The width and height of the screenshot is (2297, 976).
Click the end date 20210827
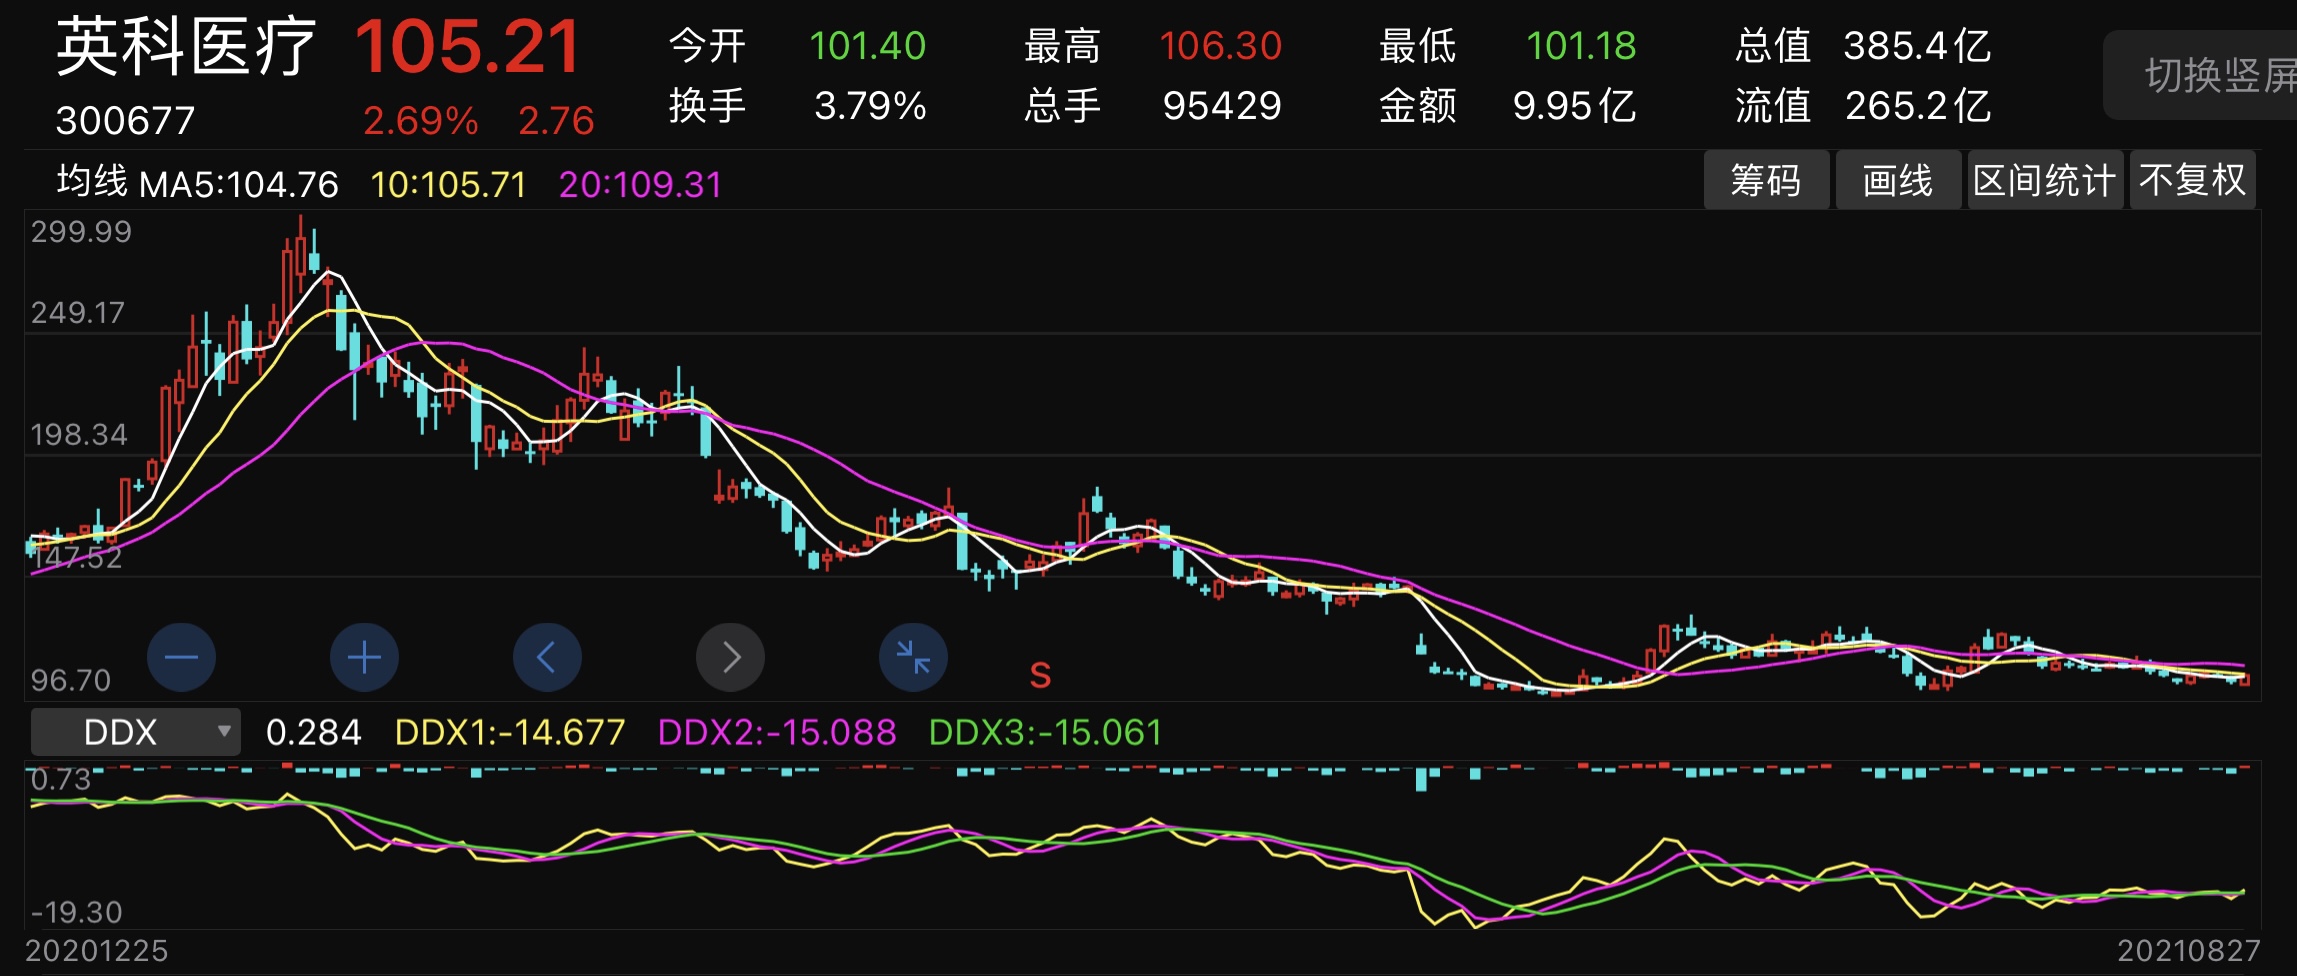(2189, 951)
